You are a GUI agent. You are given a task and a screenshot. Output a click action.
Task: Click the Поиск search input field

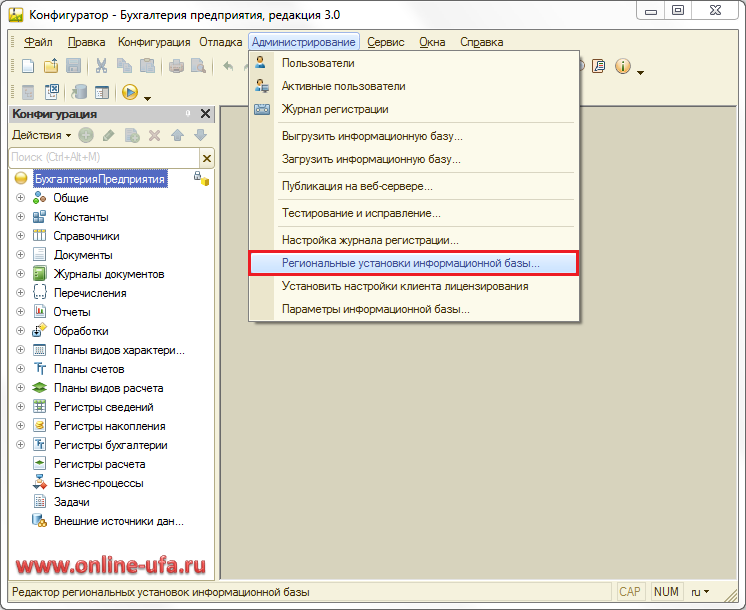[x=105, y=157]
